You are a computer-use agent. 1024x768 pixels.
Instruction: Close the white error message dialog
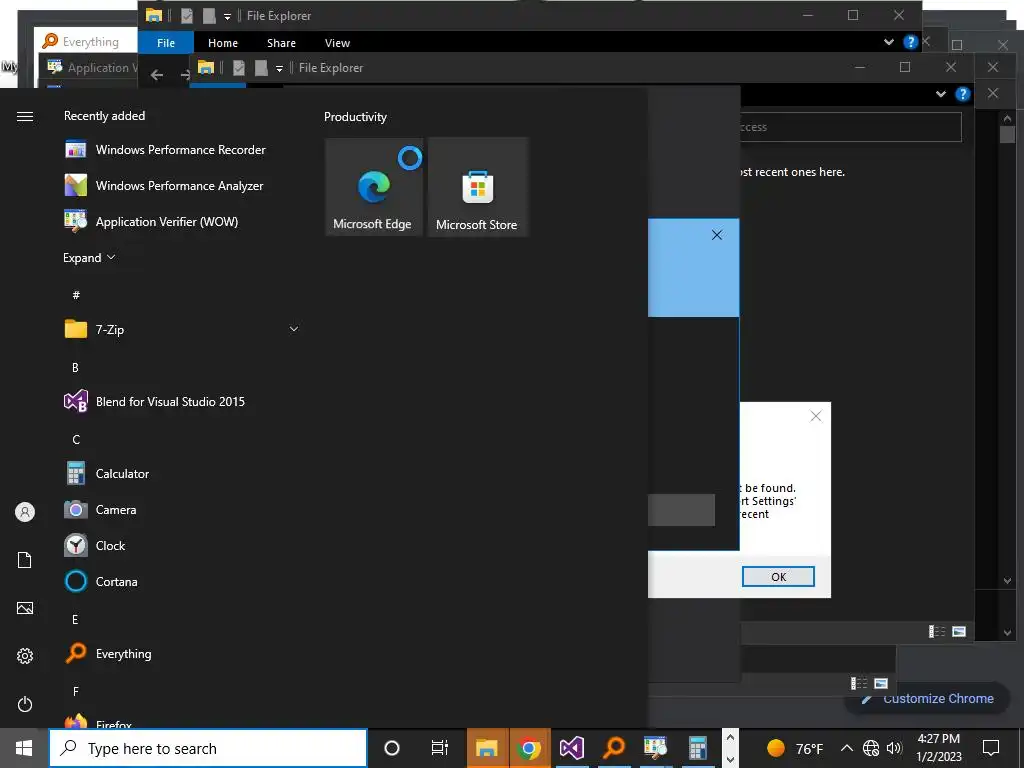coord(816,416)
